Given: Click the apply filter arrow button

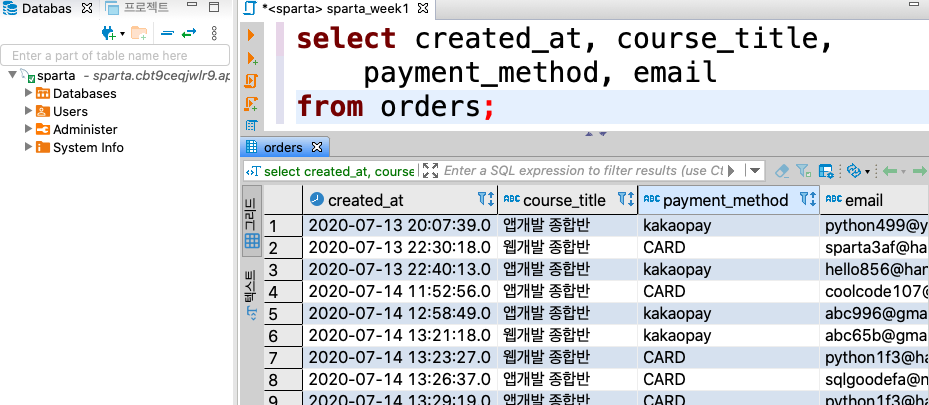Looking at the screenshot, I should point(731,171).
